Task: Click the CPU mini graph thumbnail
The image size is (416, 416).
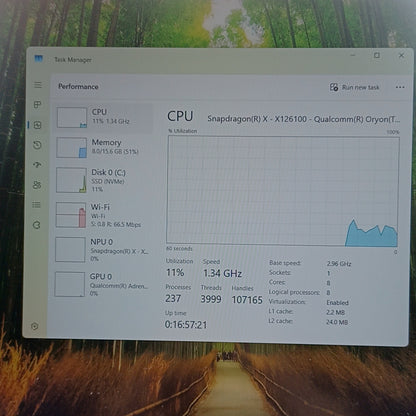Action: tap(72, 117)
